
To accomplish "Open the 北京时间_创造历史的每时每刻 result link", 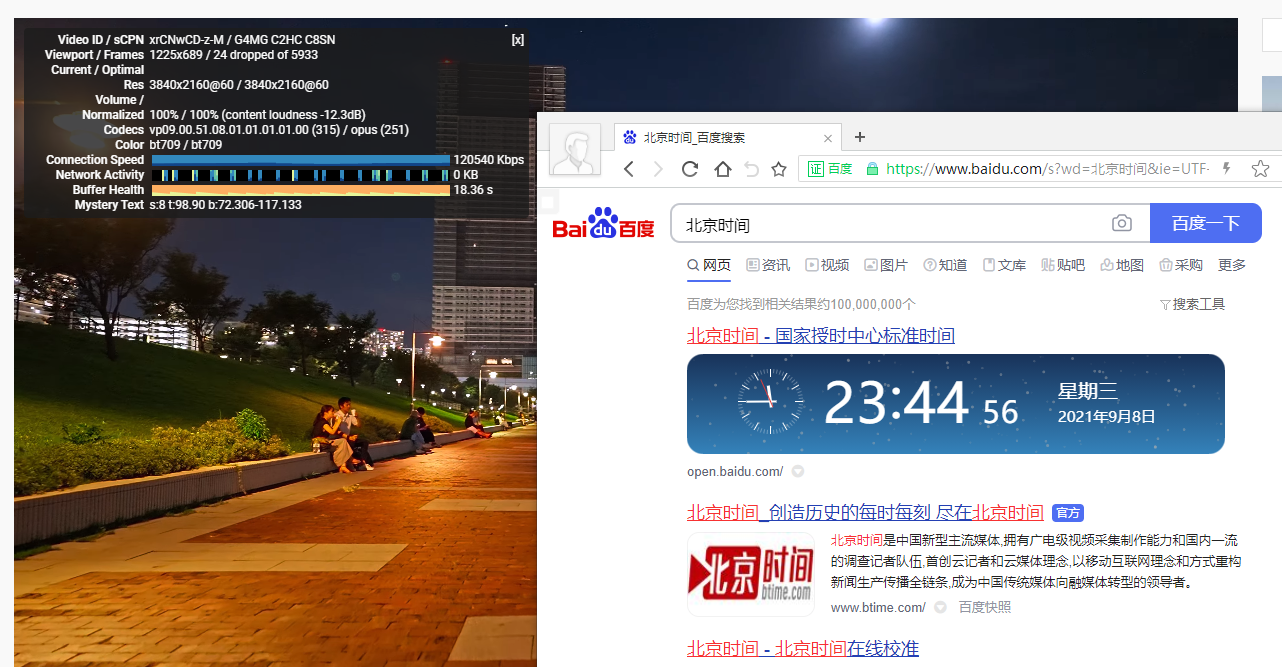I will click(865, 513).
